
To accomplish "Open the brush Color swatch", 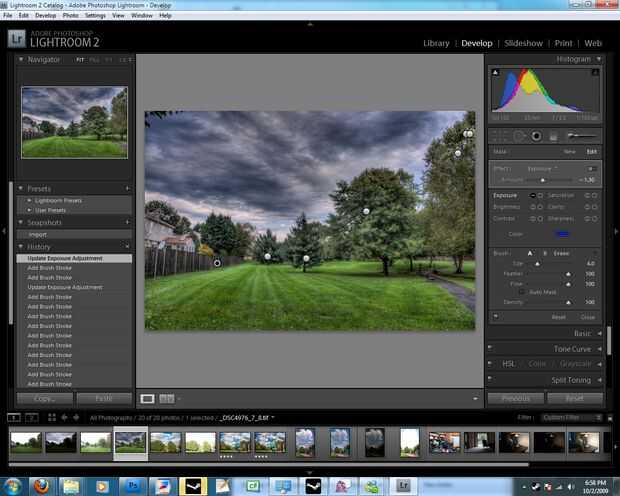I will [562, 234].
